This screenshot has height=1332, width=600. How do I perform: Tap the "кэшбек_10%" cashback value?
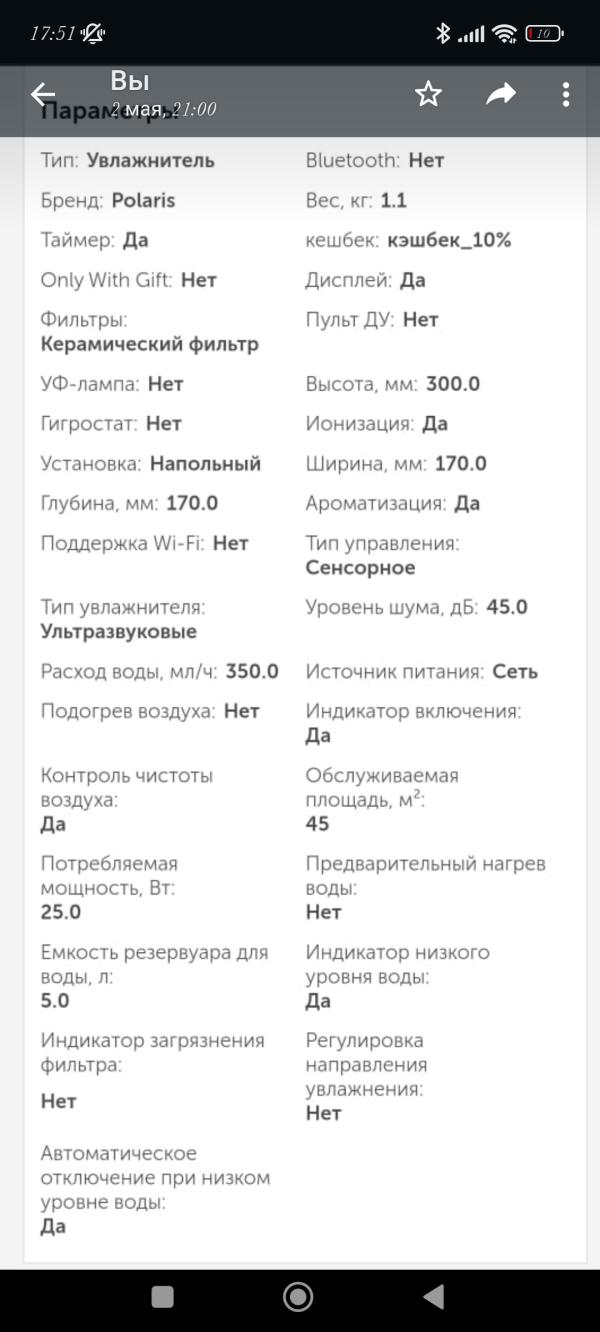pyautogui.click(x=449, y=240)
